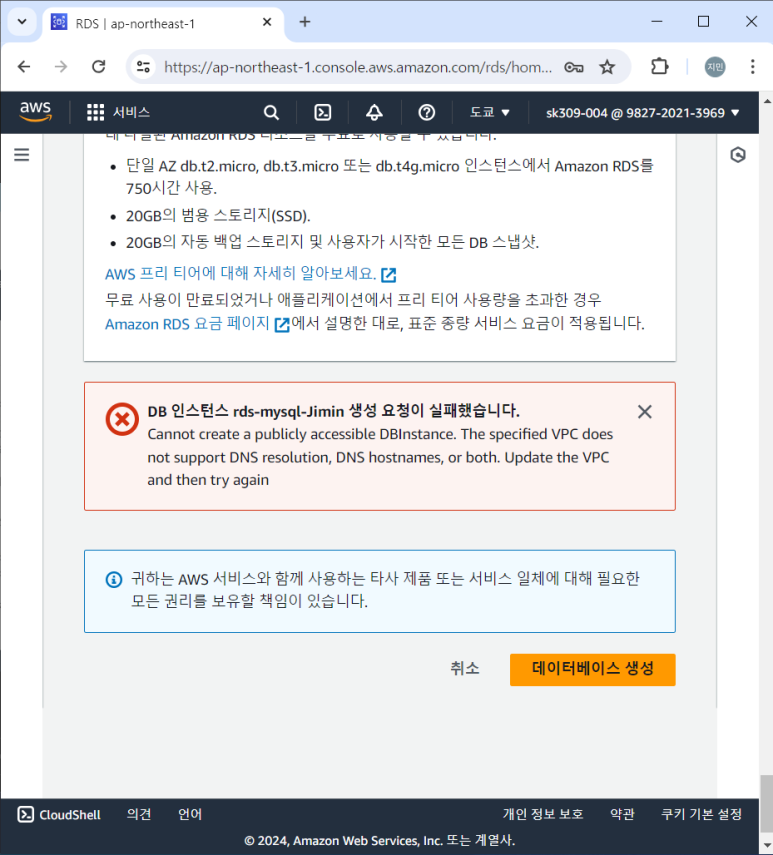This screenshot has width=773, height=855.
Task: Open saved password key icon
Action: 573,67
